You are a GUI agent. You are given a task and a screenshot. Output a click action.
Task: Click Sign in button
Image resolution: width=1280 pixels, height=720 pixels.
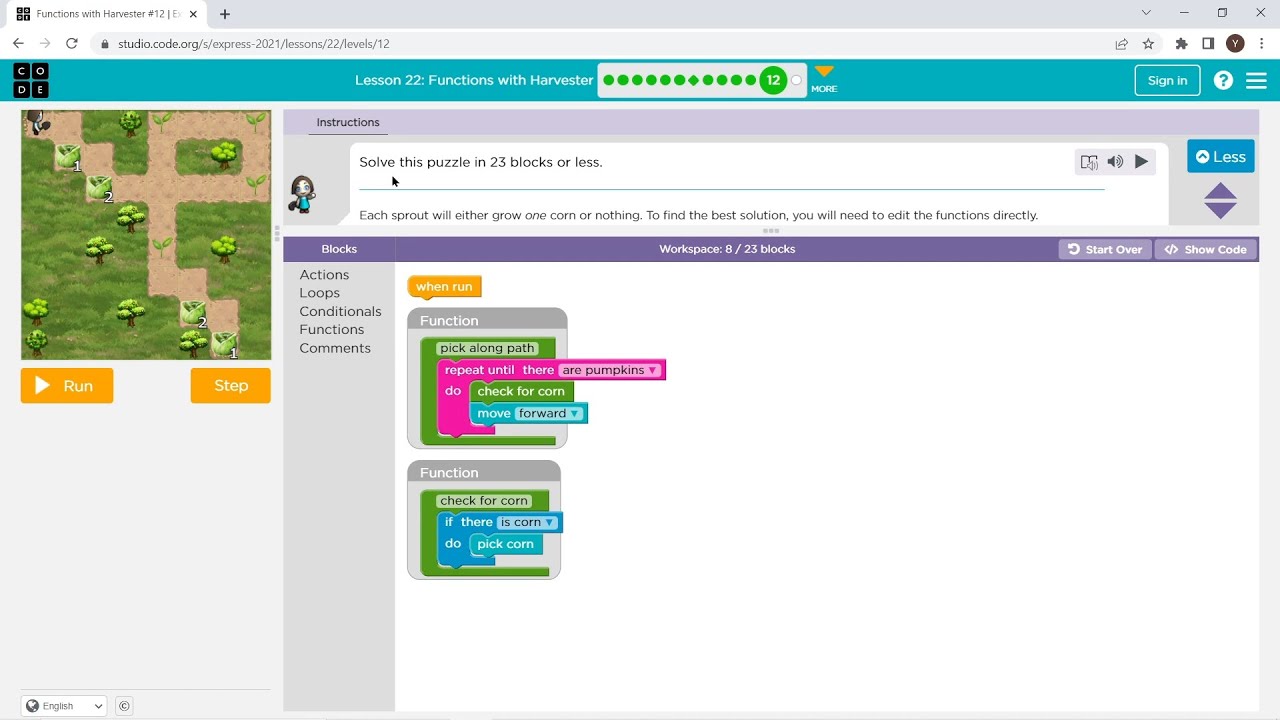[1167, 81]
